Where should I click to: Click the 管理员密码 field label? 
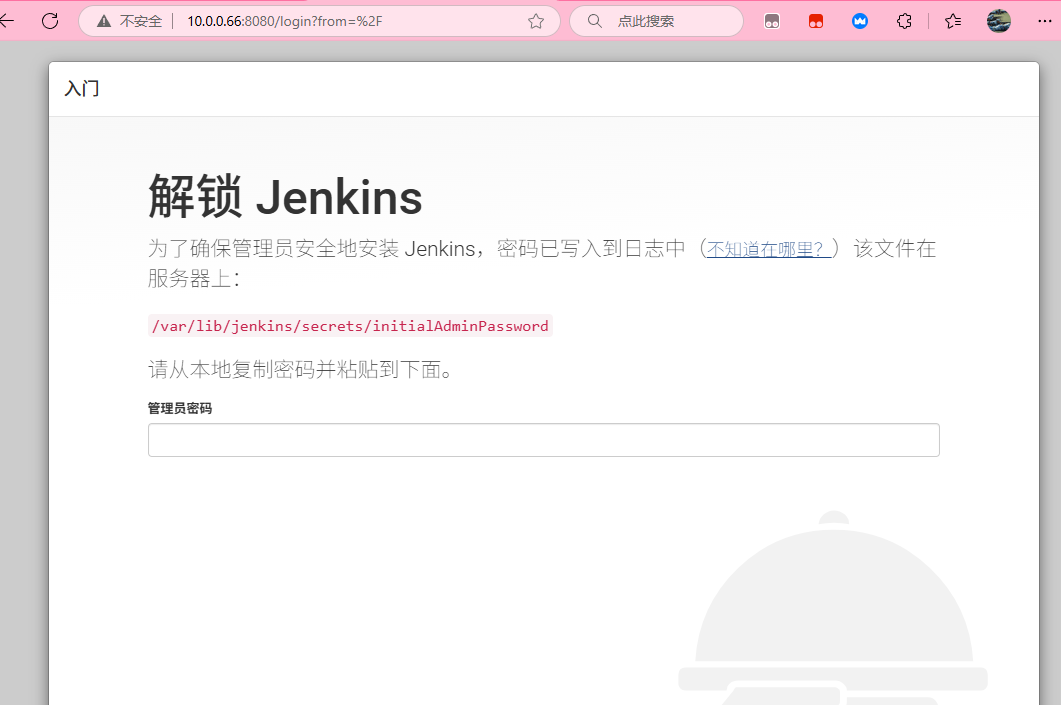point(180,408)
